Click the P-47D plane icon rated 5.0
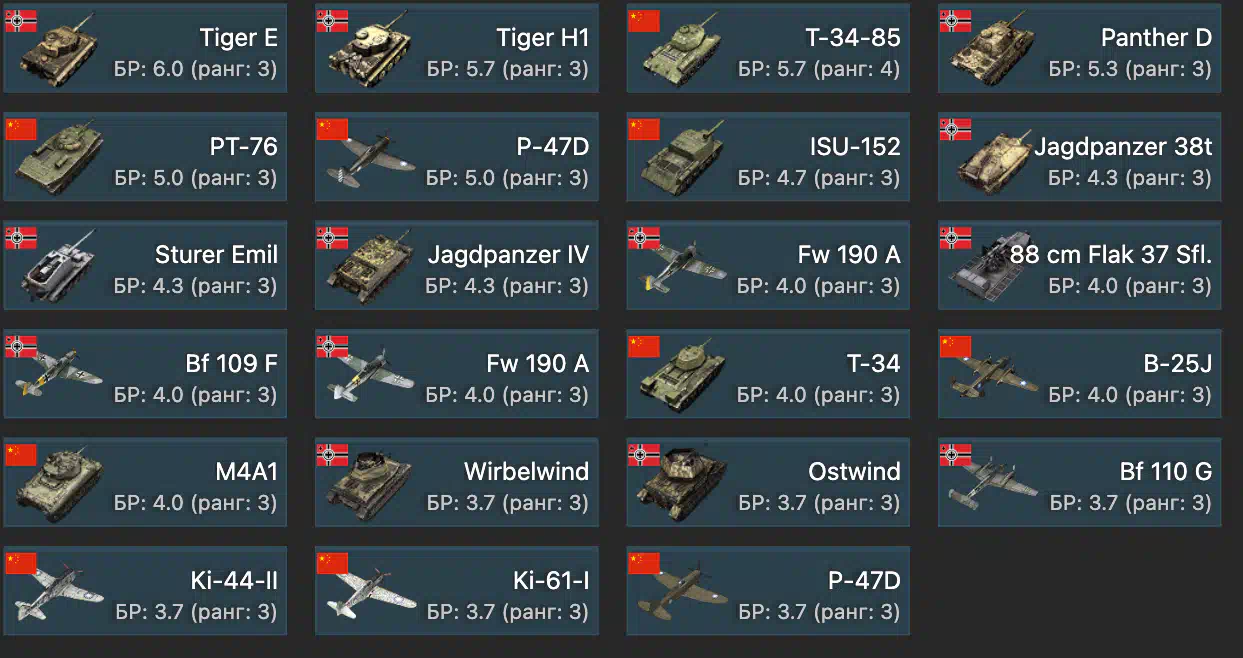 click(x=368, y=160)
